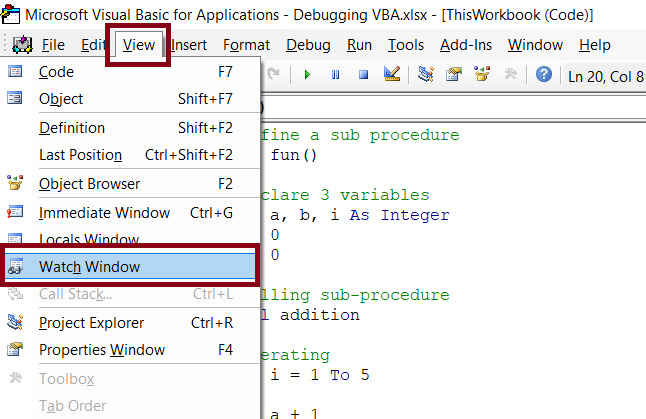Toggle Design Mode toolbar icon
The width and height of the screenshot is (646, 419).
tap(392, 74)
